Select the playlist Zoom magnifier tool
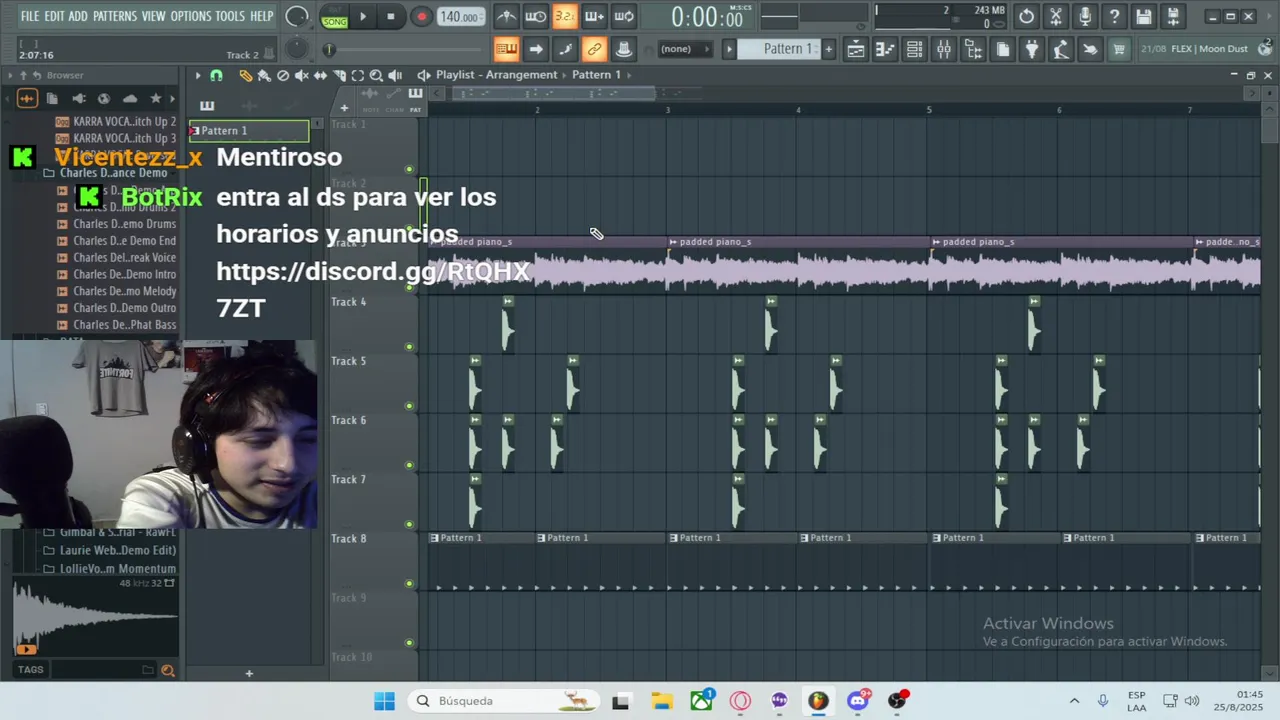1280x720 pixels. (376, 75)
